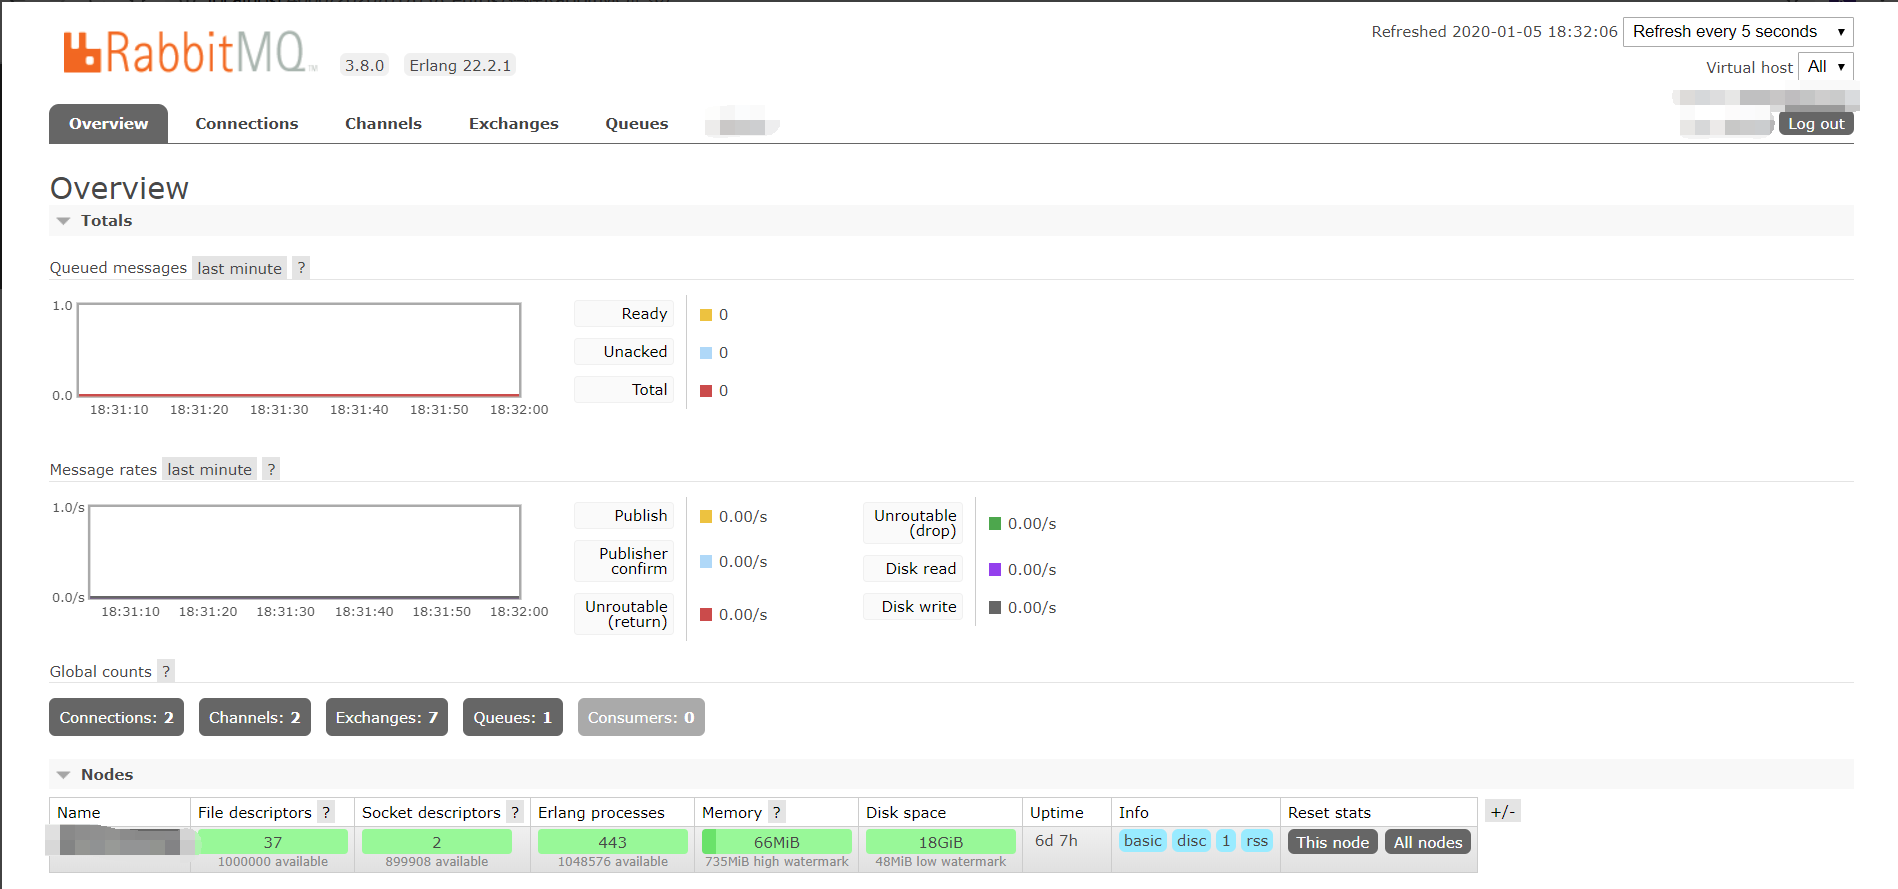Change Queued messages range from last minute
This screenshot has height=889, width=1898.
(239, 268)
